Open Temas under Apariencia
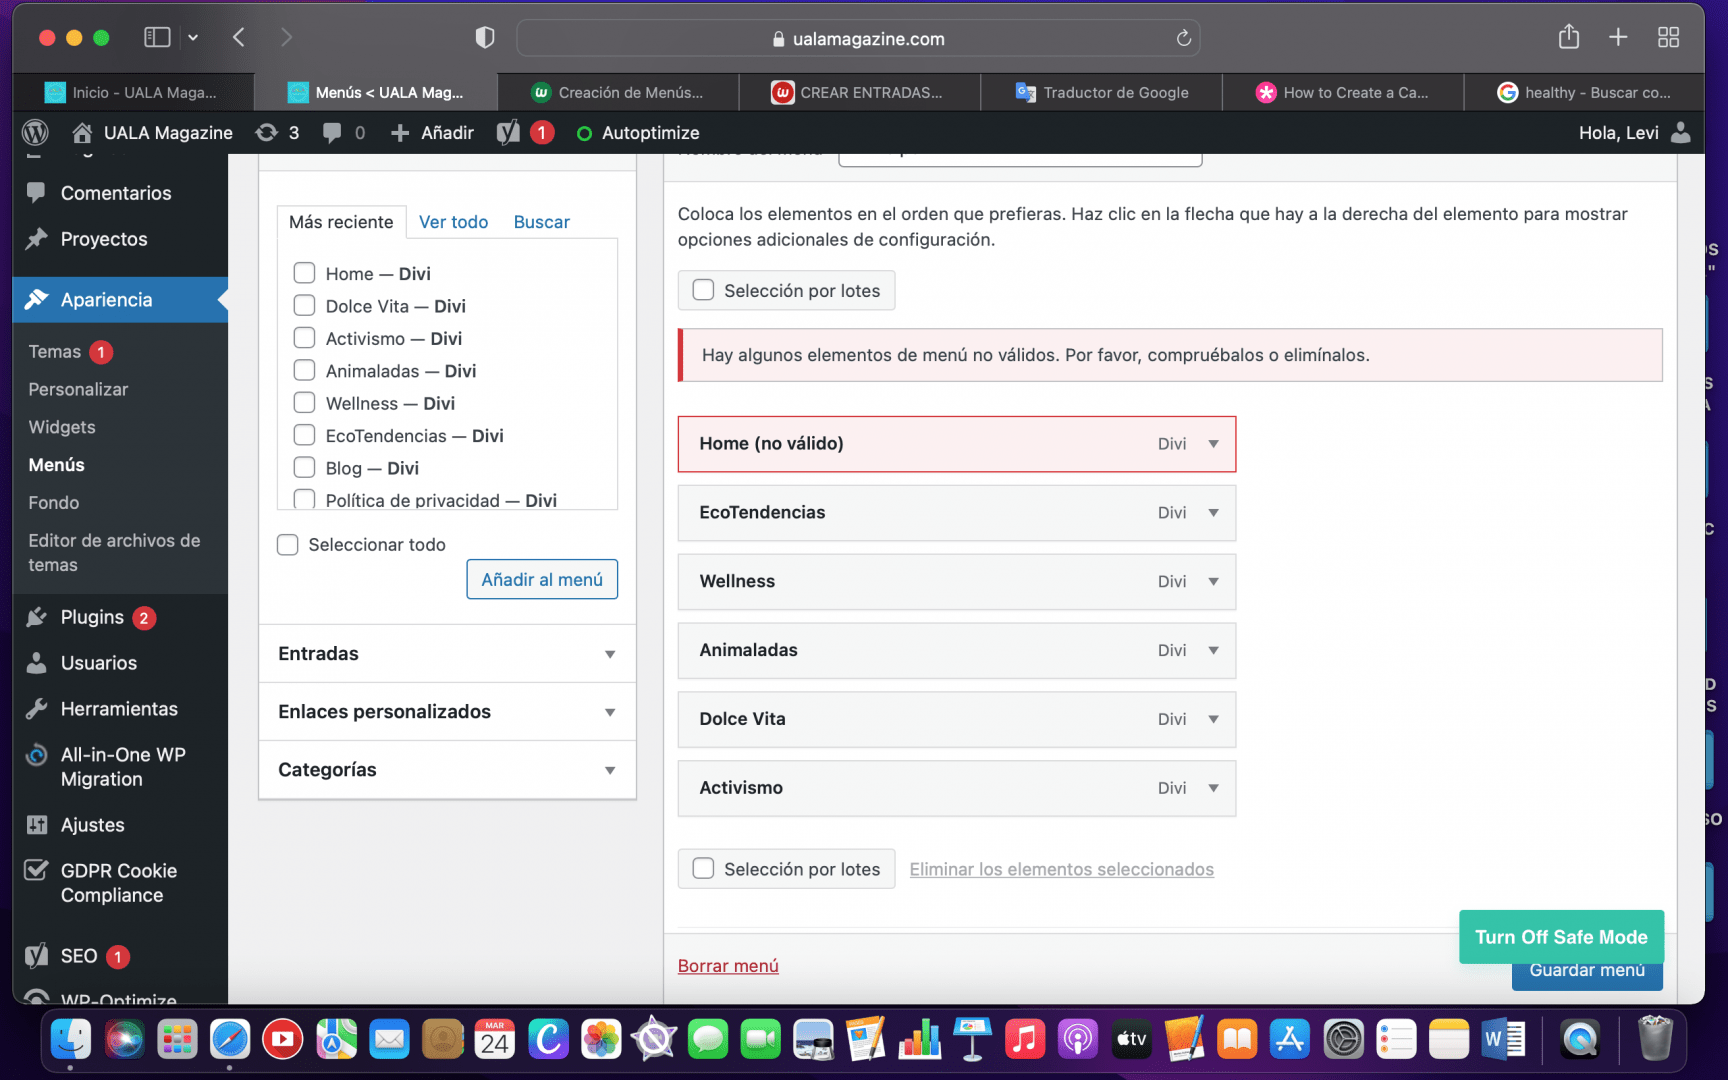1728x1080 pixels. click(x=54, y=352)
